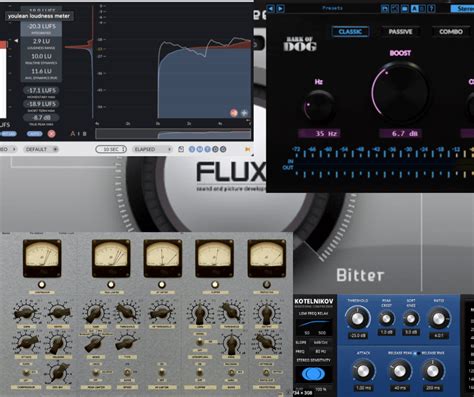Flip the switch above the COMPRESSOR bottom label
The width and height of the screenshot is (474, 397).
pyautogui.click(x=26, y=372)
